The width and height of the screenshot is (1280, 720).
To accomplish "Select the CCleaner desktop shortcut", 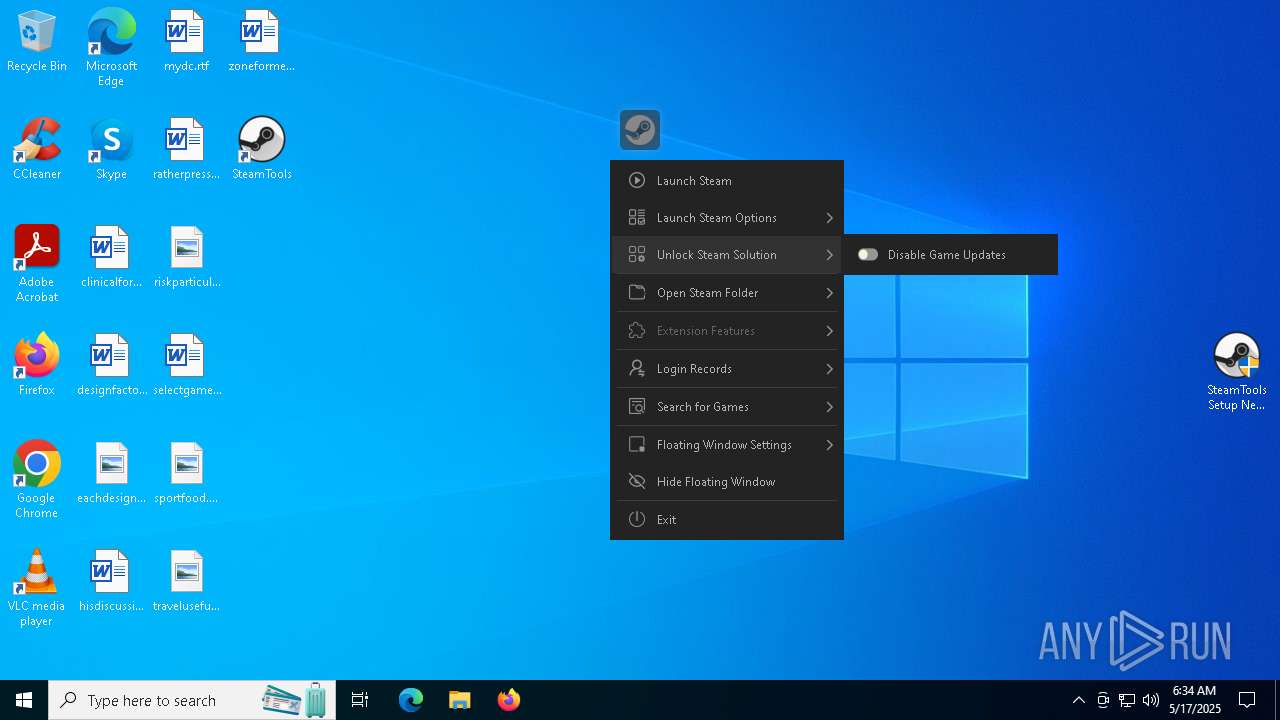I will coord(37,149).
